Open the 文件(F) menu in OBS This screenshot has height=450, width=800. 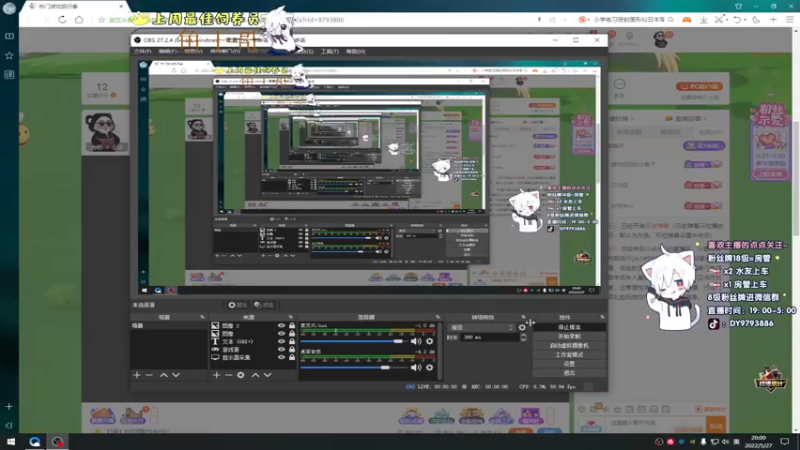(x=142, y=52)
